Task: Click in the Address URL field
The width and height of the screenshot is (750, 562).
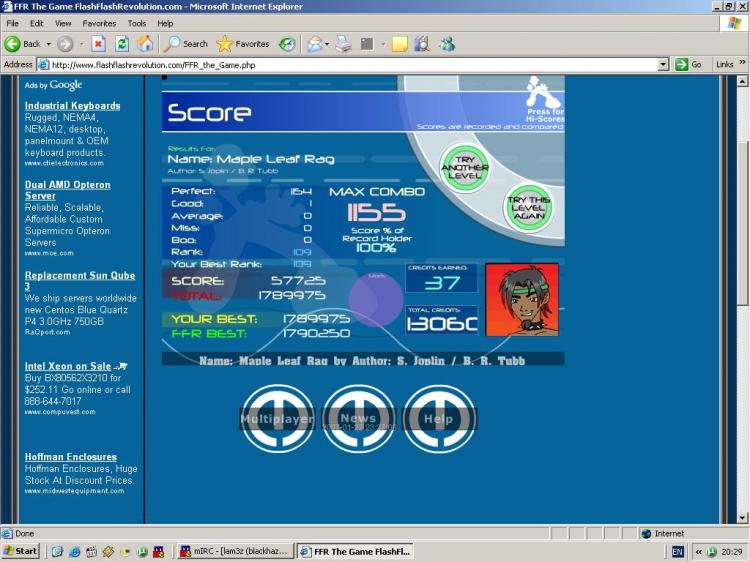Action: [350, 64]
